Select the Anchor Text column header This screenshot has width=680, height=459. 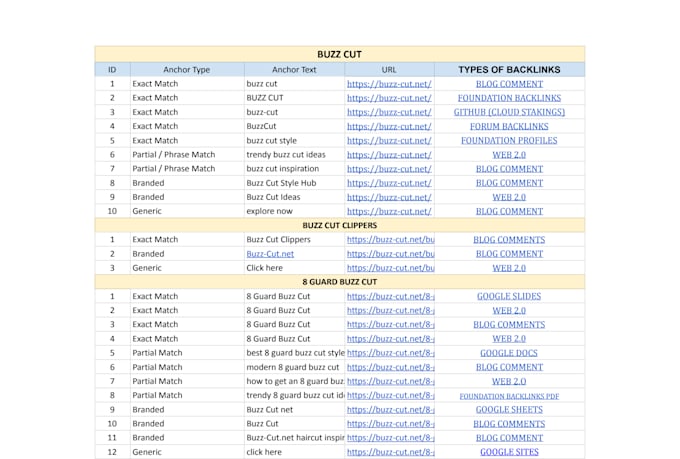click(294, 69)
